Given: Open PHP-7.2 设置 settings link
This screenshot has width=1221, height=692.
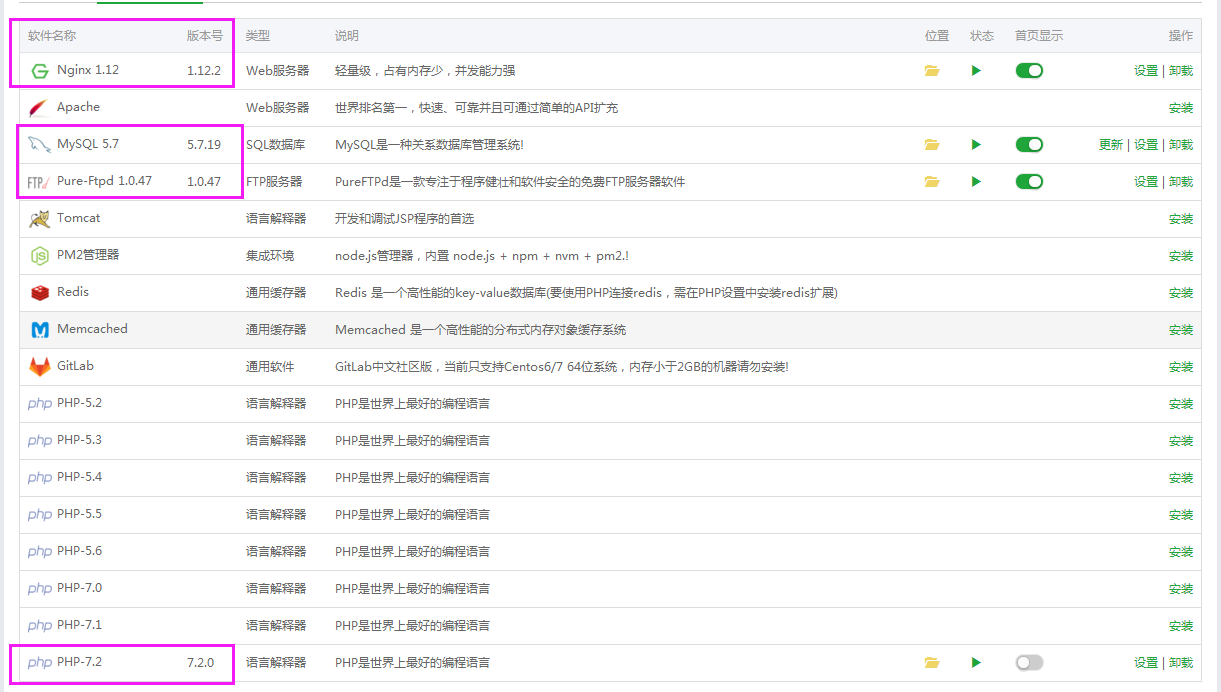Looking at the screenshot, I should (x=1146, y=663).
